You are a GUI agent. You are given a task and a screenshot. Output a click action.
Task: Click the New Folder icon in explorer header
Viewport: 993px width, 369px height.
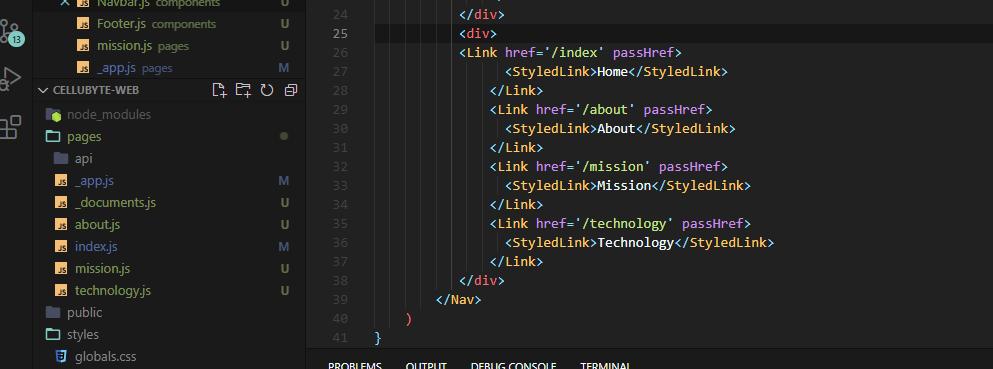243,90
